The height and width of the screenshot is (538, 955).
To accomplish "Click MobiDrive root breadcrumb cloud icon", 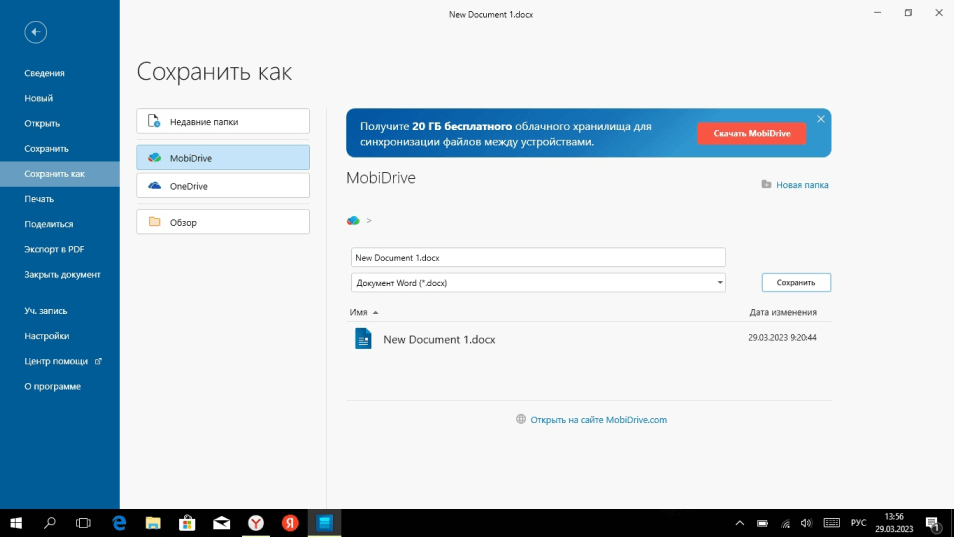I will click(x=353, y=221).
